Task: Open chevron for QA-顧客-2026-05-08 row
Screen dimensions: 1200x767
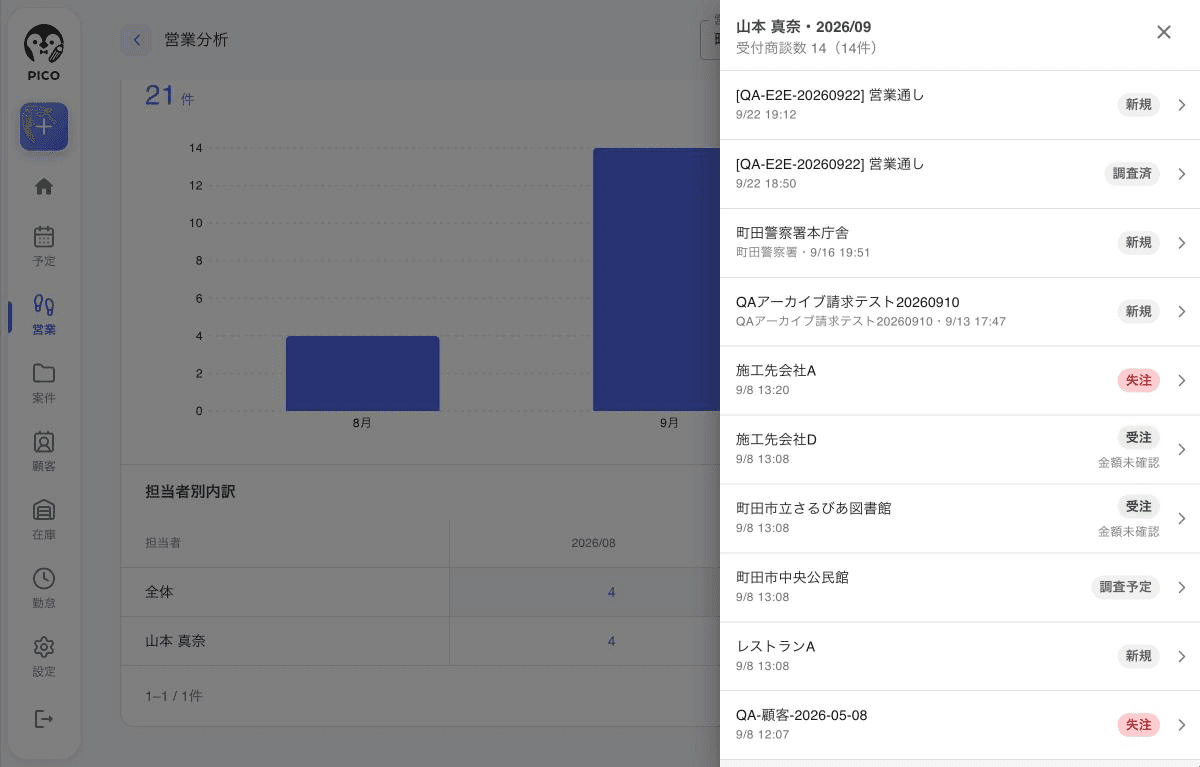Action: point(1182,725)
